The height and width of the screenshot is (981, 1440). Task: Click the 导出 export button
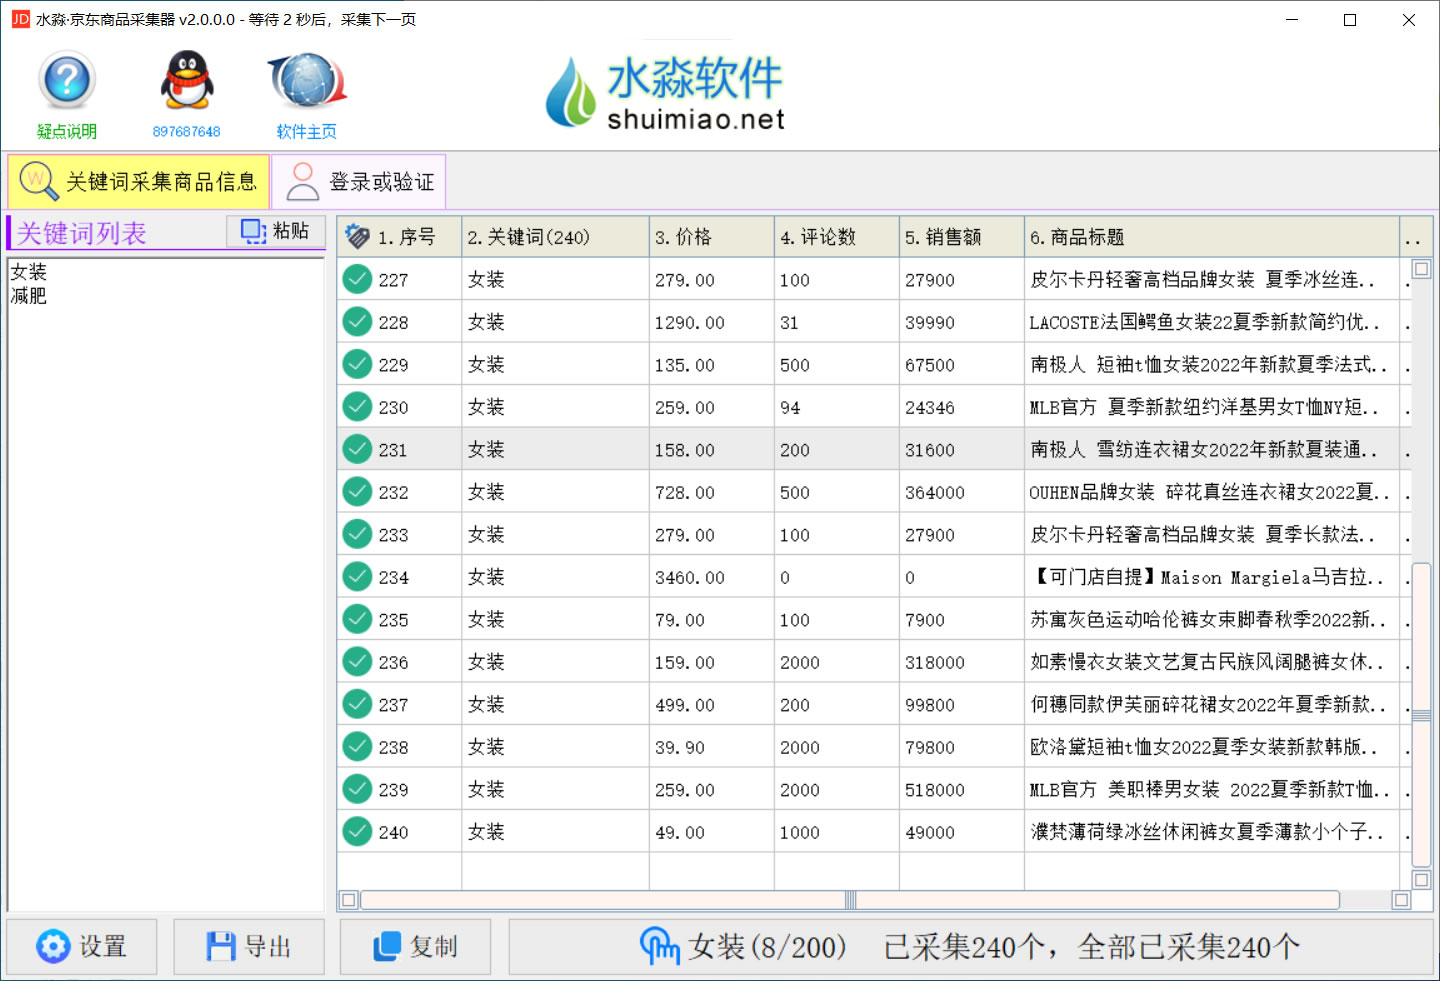point(249,947)
